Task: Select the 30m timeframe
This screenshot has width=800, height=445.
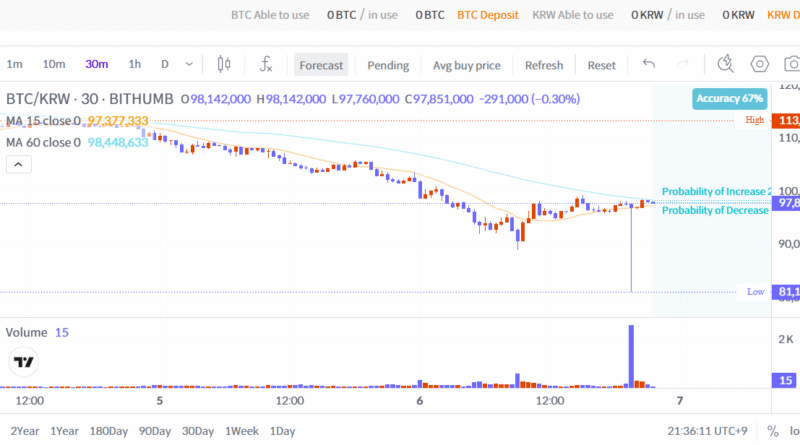Action: 96,64
